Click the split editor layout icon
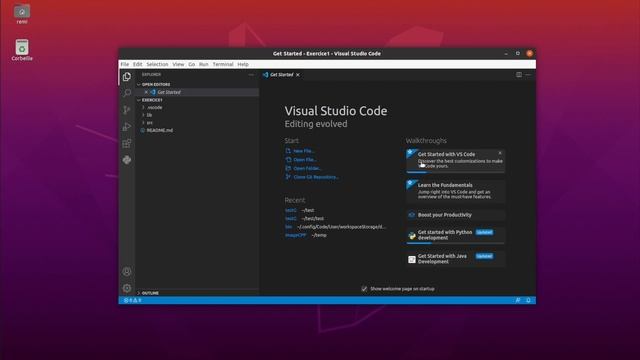 [519, 75]
